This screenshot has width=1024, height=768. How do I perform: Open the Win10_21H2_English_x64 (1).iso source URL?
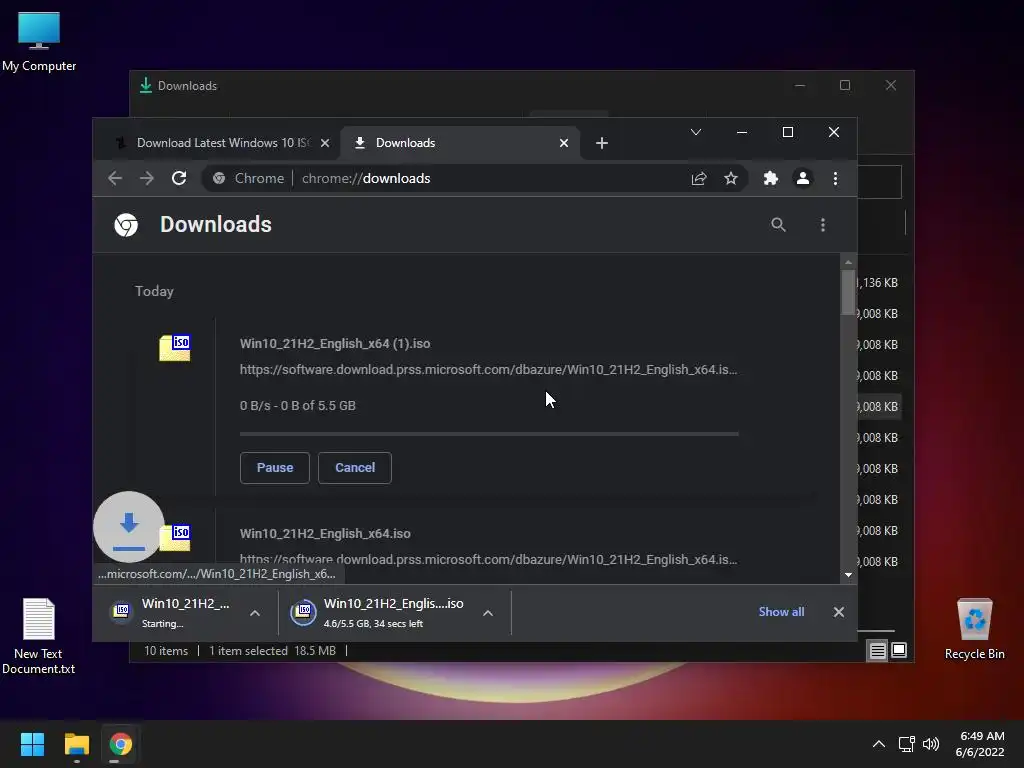click(x=488, y=370)
